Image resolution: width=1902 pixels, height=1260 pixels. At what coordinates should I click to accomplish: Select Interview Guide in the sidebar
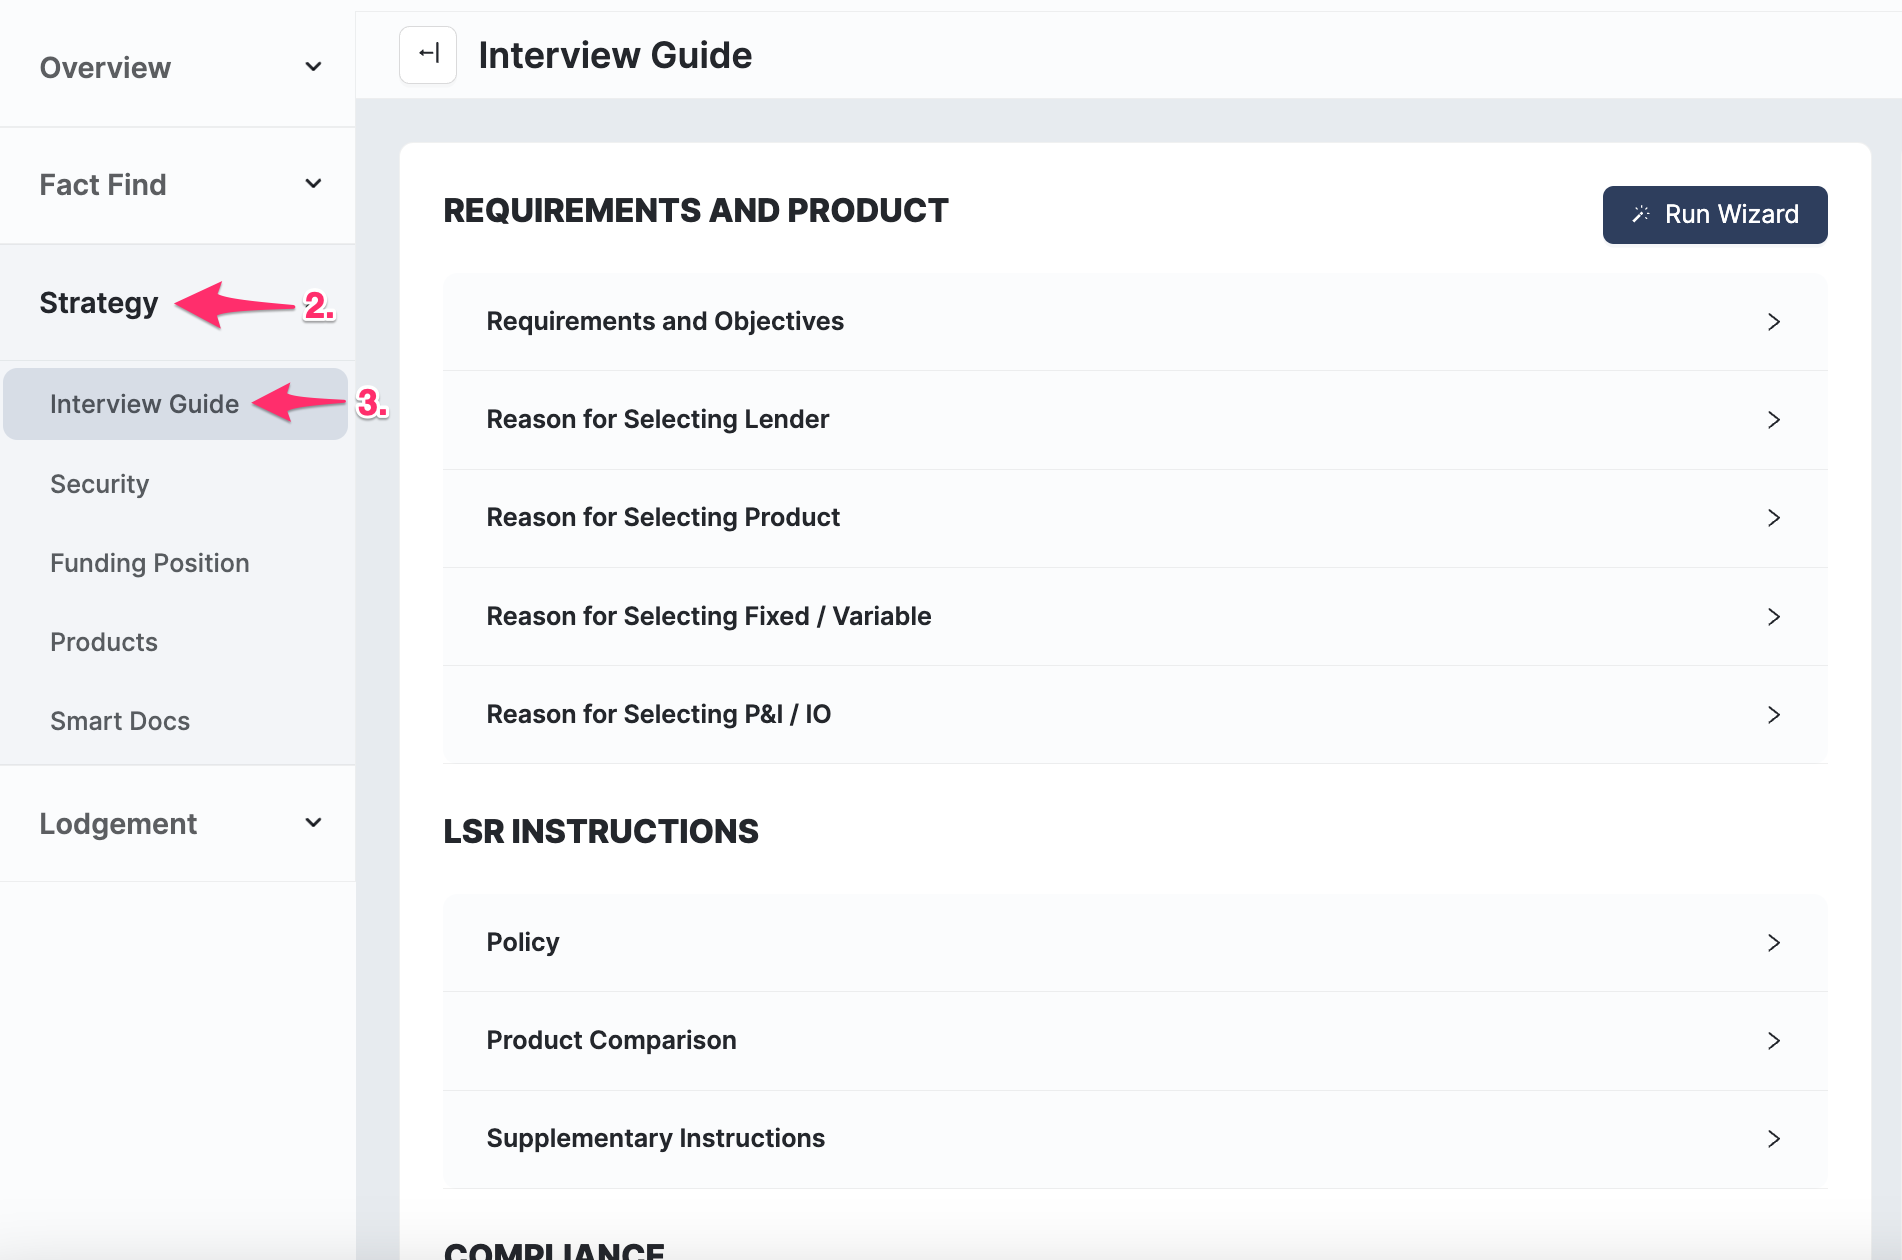[x=144, y=404]
